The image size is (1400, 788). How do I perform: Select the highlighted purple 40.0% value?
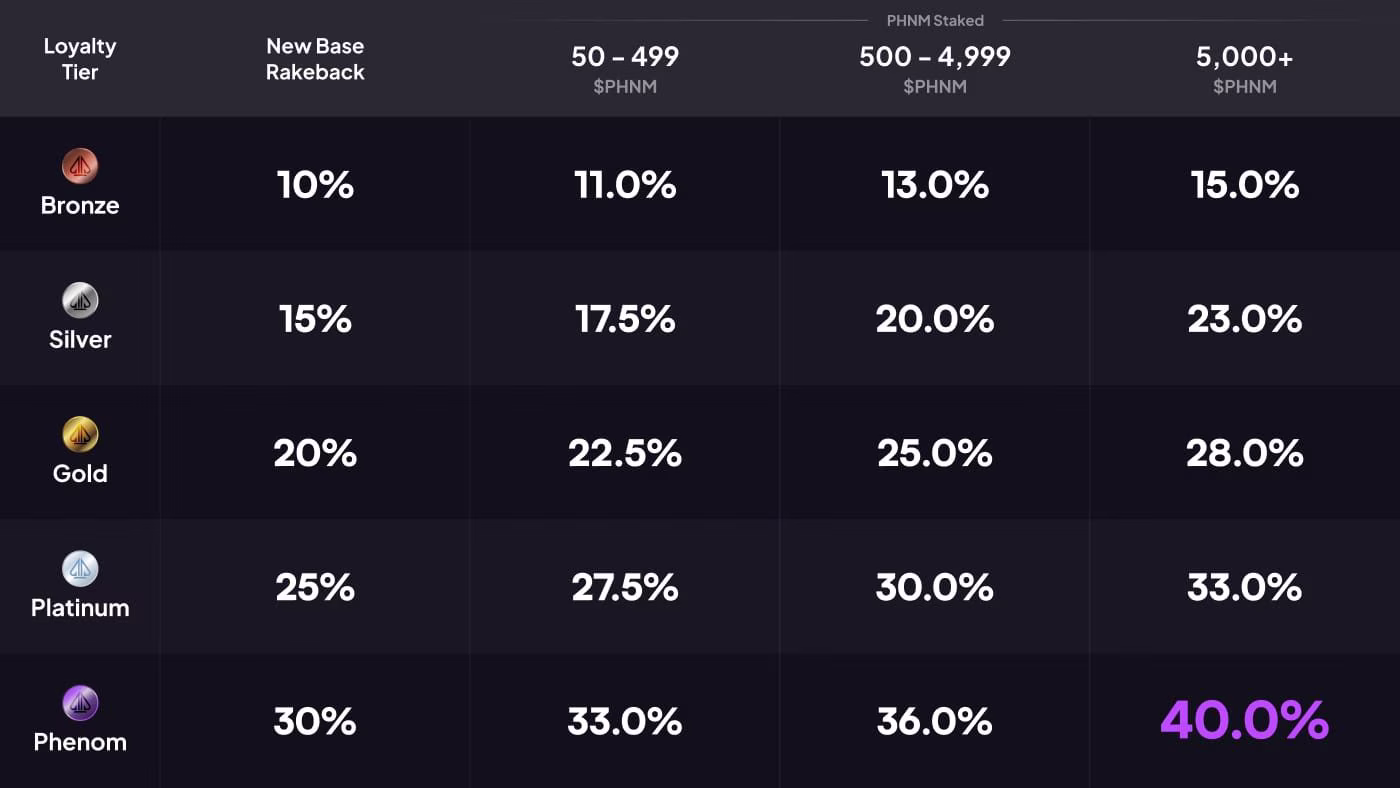1244,720
